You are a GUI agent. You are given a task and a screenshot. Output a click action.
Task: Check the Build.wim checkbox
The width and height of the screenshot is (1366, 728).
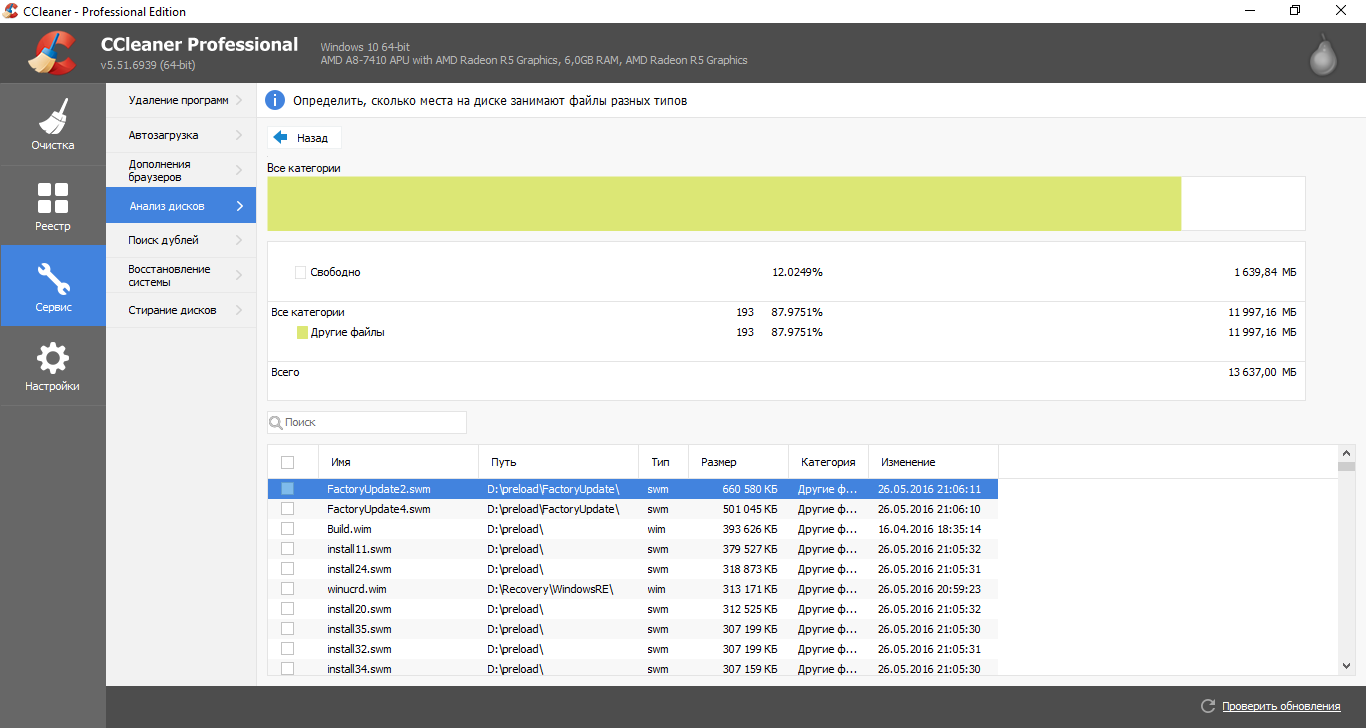(x=288, y=529)
